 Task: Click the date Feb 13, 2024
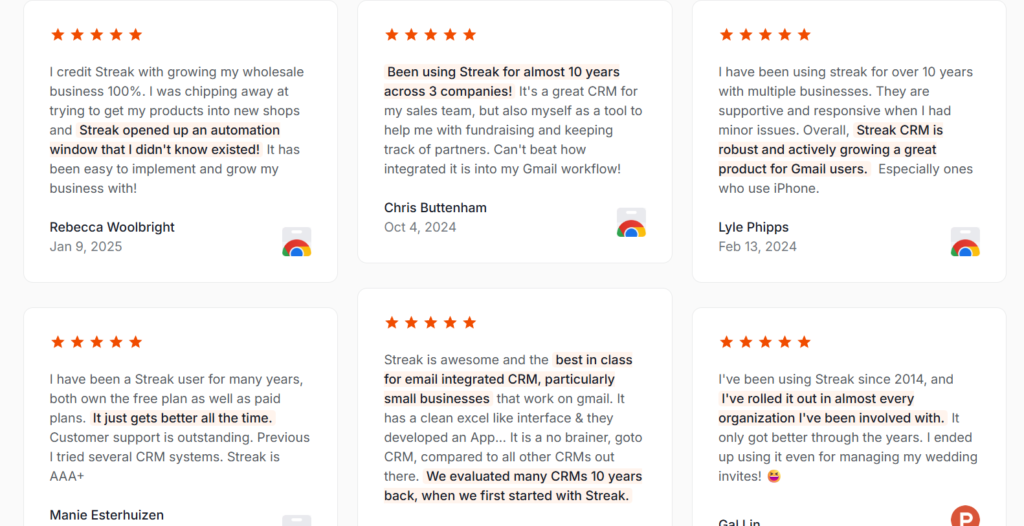[x=758, y=247]
